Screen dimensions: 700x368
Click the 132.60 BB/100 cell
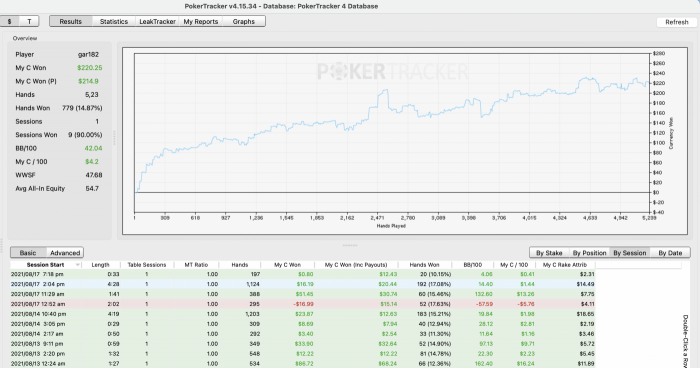[484, 294]
